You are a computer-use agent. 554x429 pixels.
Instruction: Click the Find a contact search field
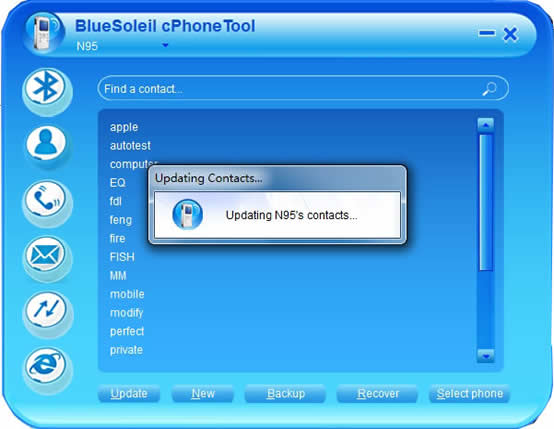[x=303, y=88]
